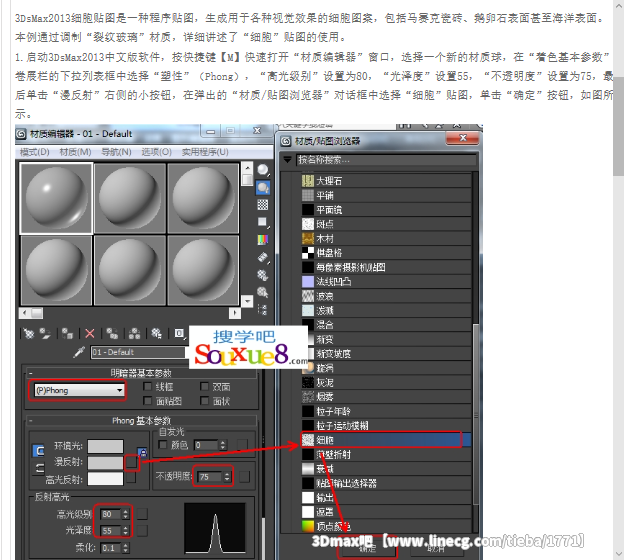Click Put Material to Scene icon
The width and height of the screenshot is (624, 560).
pyautogui.click(x=45, y=334)
